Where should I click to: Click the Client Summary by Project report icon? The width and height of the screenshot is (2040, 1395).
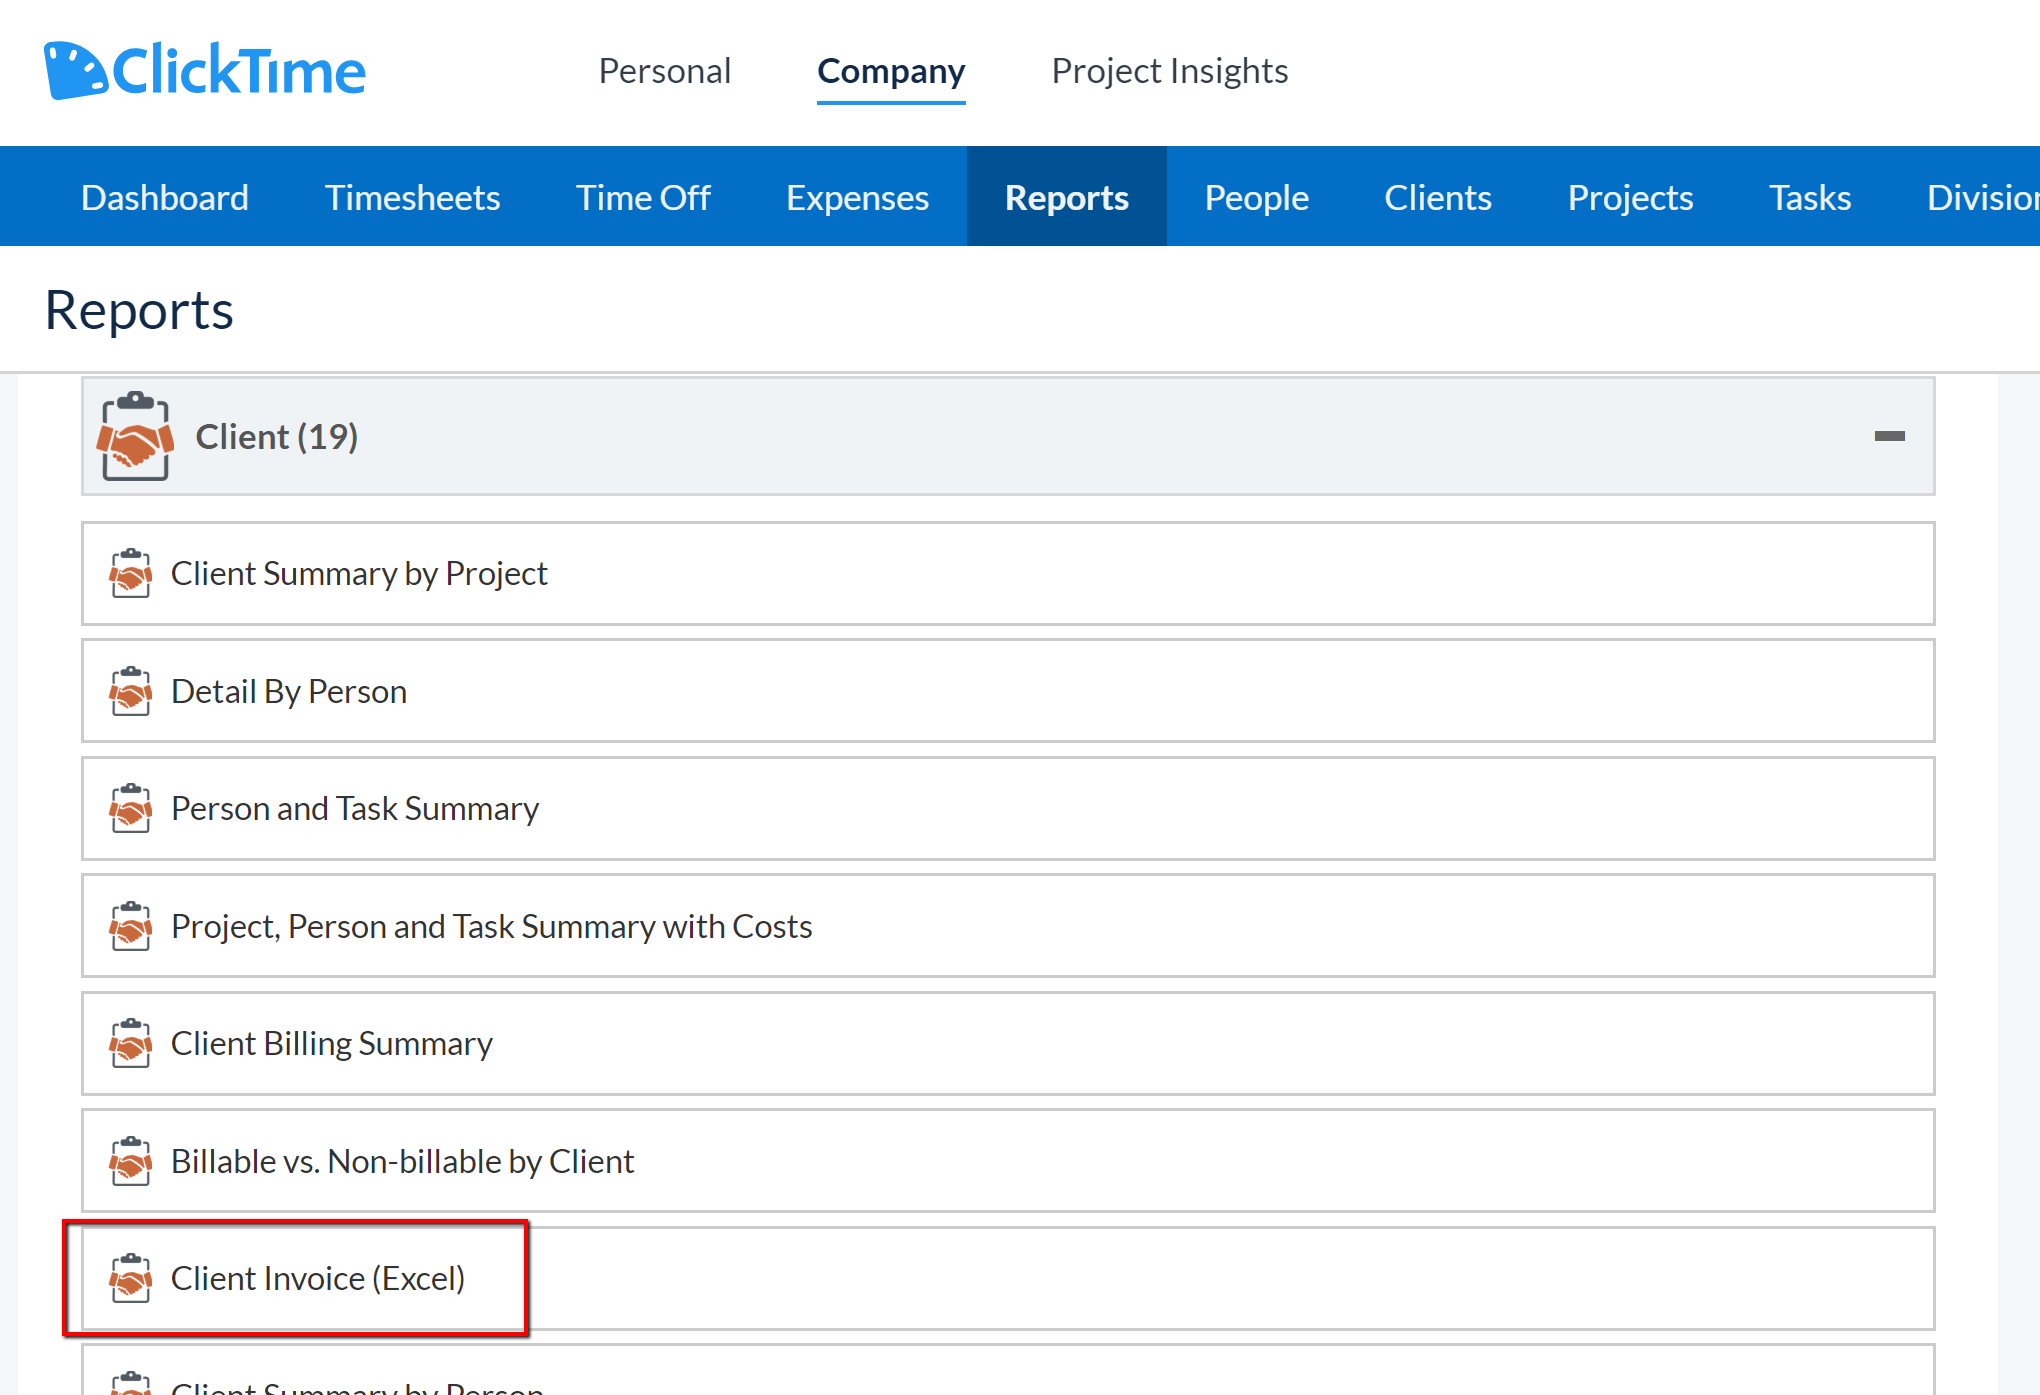click(x=131, y=573)
